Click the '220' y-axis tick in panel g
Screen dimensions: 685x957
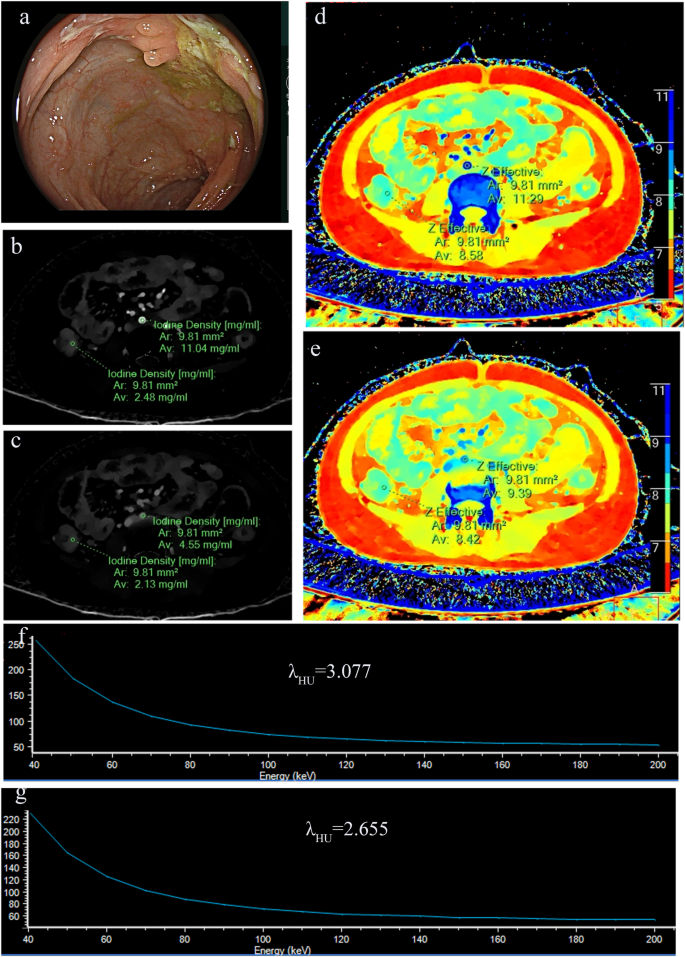point(13,819)
